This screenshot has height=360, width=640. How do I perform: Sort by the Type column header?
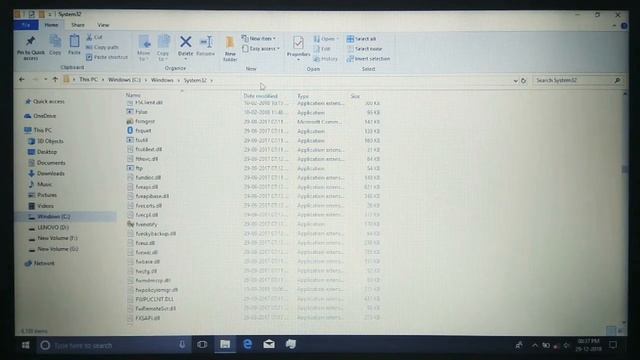coord(303,96)
